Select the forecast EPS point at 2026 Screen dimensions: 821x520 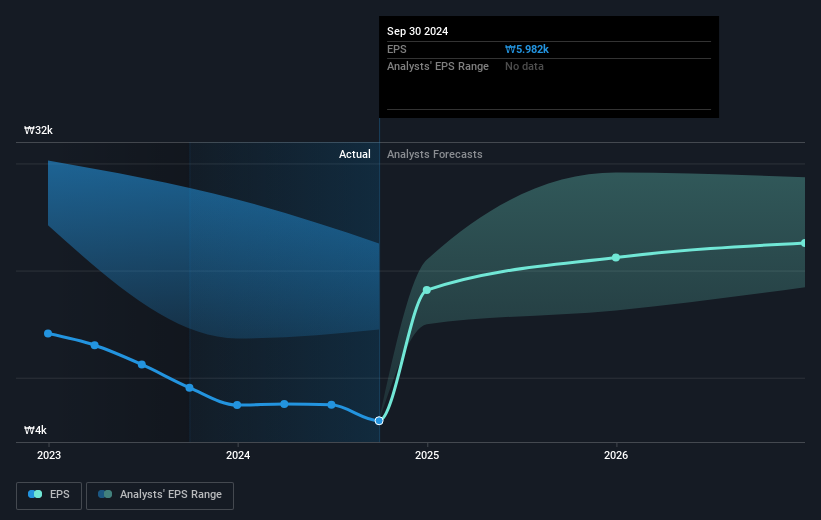click(x=616, y=258)
